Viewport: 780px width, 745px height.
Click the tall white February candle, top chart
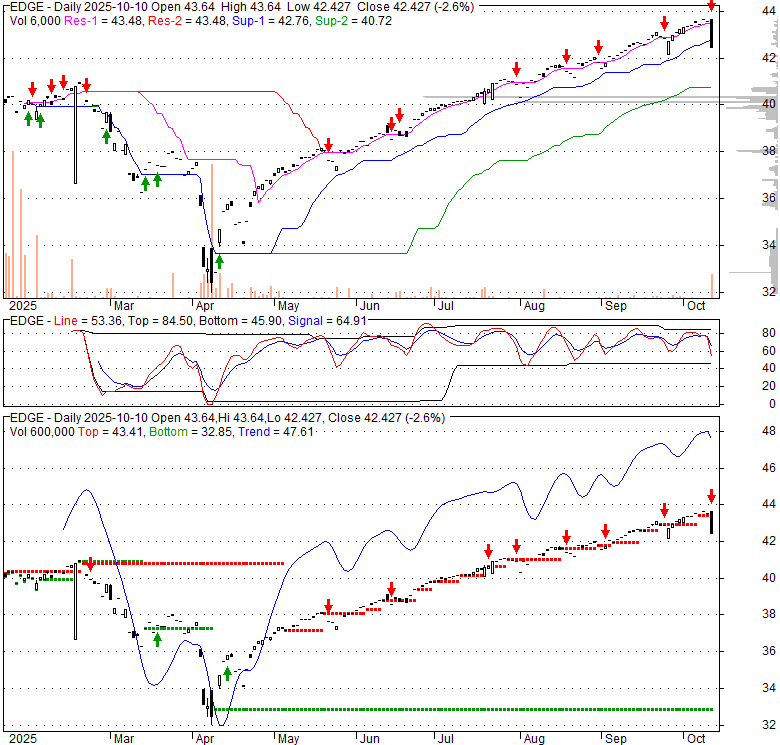click(76, 135)
